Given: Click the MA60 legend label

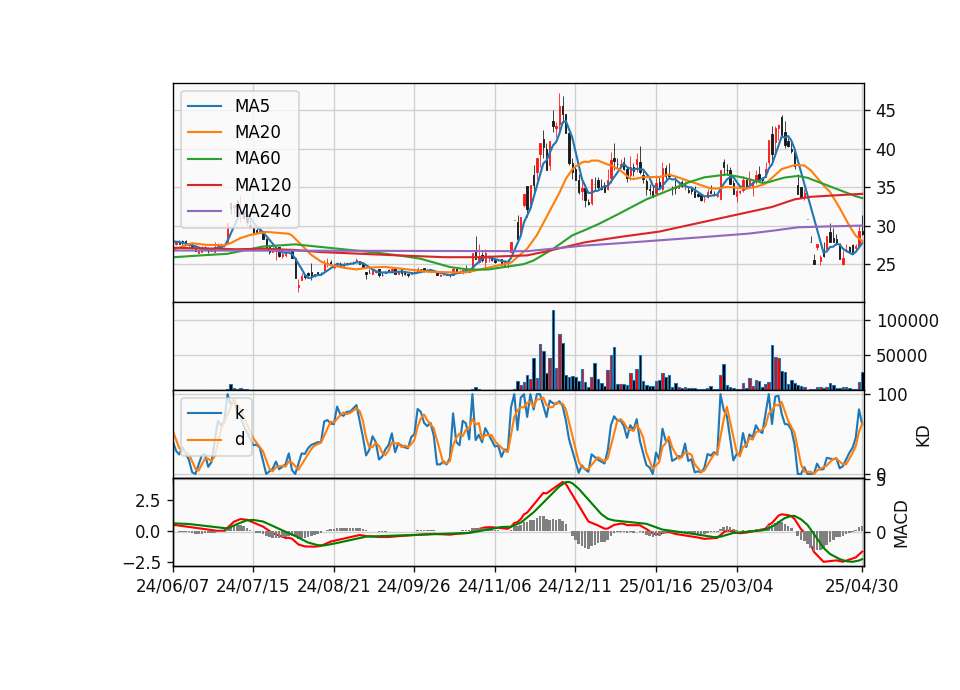Looking at the screenshot, I should [258, 159].
